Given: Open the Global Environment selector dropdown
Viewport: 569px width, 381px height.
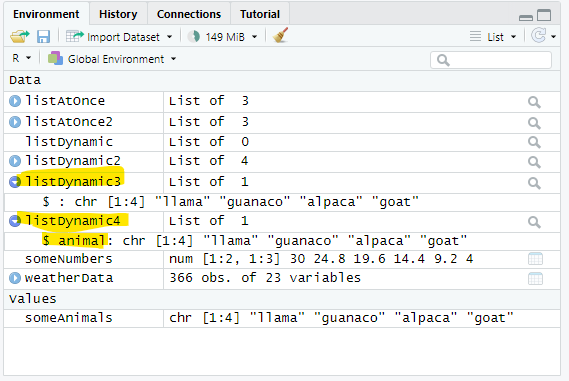Looking at the screenshot, I should 112,58.
